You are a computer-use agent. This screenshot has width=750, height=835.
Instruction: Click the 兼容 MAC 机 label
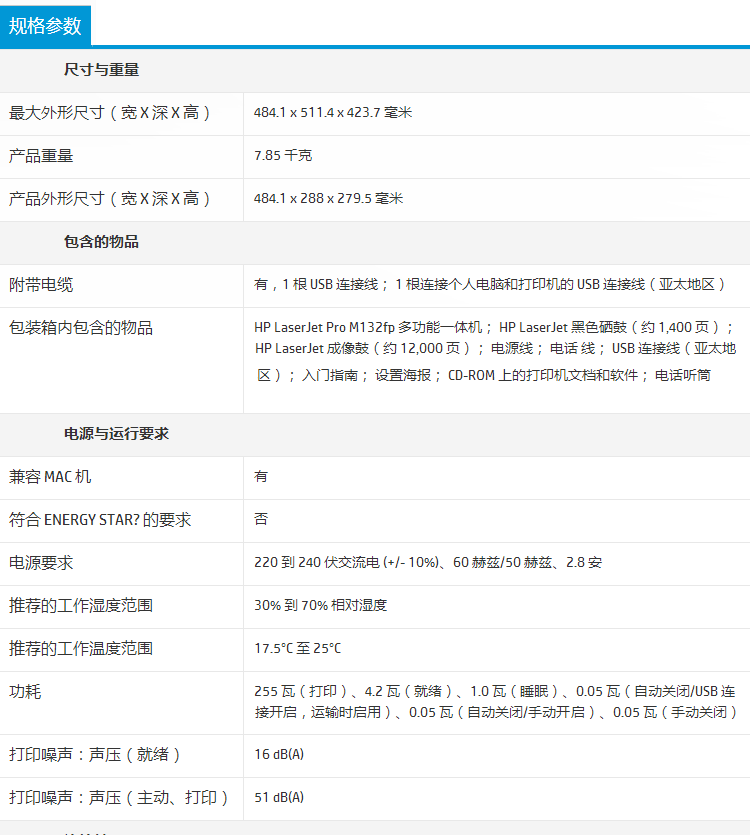(50, 477)
